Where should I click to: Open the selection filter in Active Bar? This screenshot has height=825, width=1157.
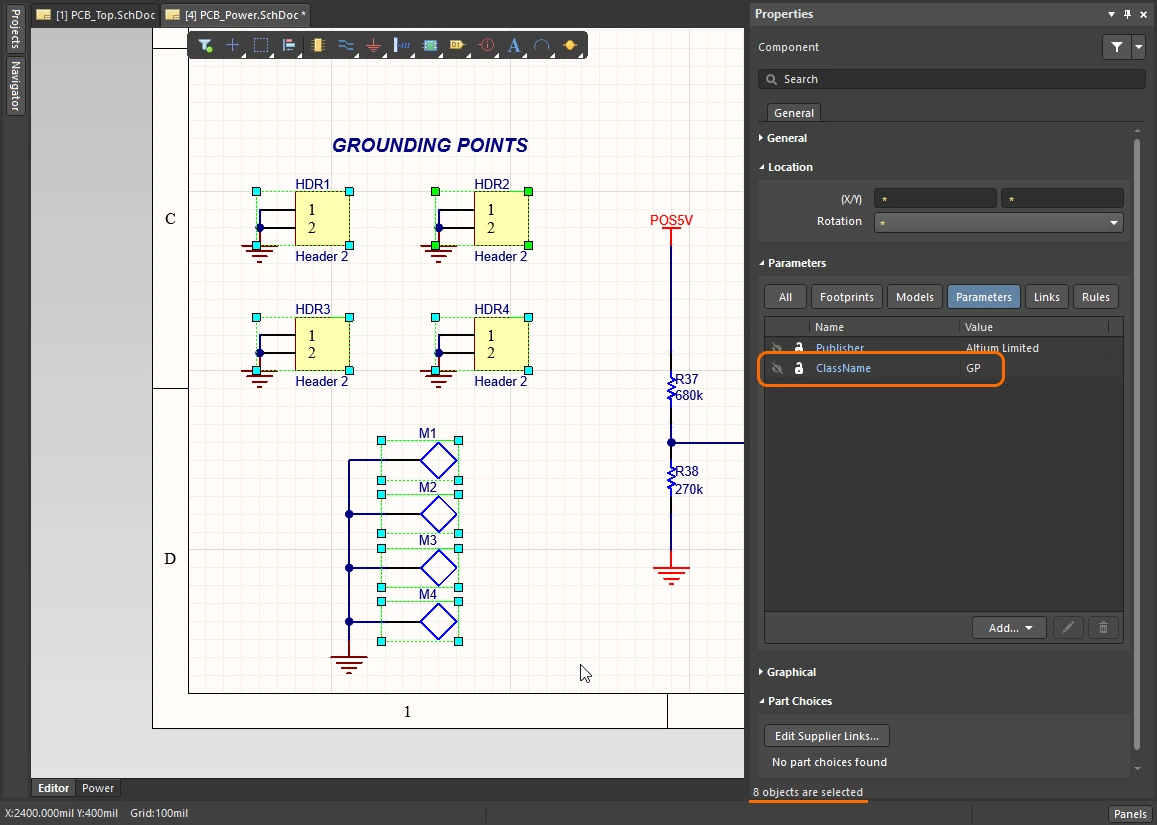coord(205,45)
